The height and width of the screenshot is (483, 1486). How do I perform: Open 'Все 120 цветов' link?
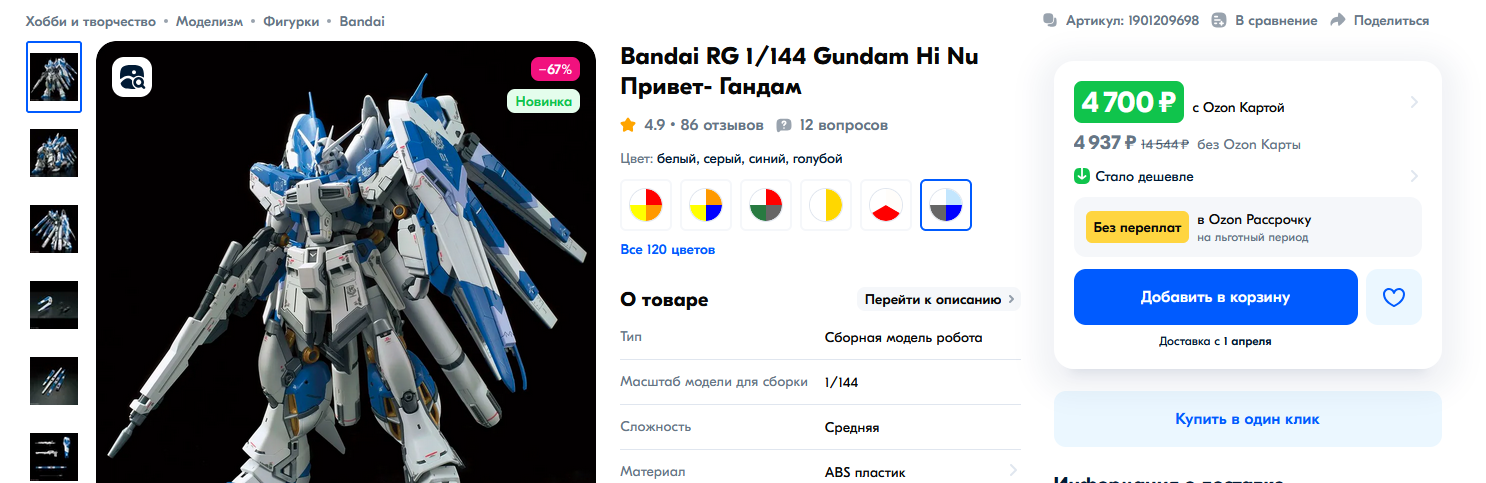(x=668, y=249)
